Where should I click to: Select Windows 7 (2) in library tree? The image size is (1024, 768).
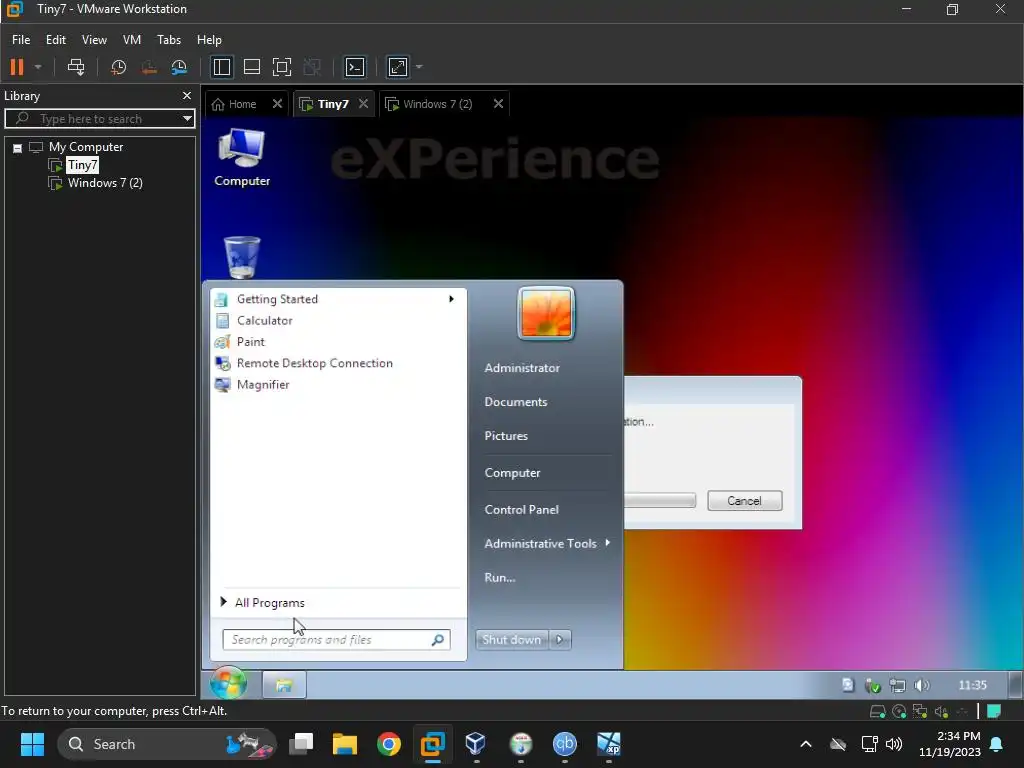(x=105, y=183)
